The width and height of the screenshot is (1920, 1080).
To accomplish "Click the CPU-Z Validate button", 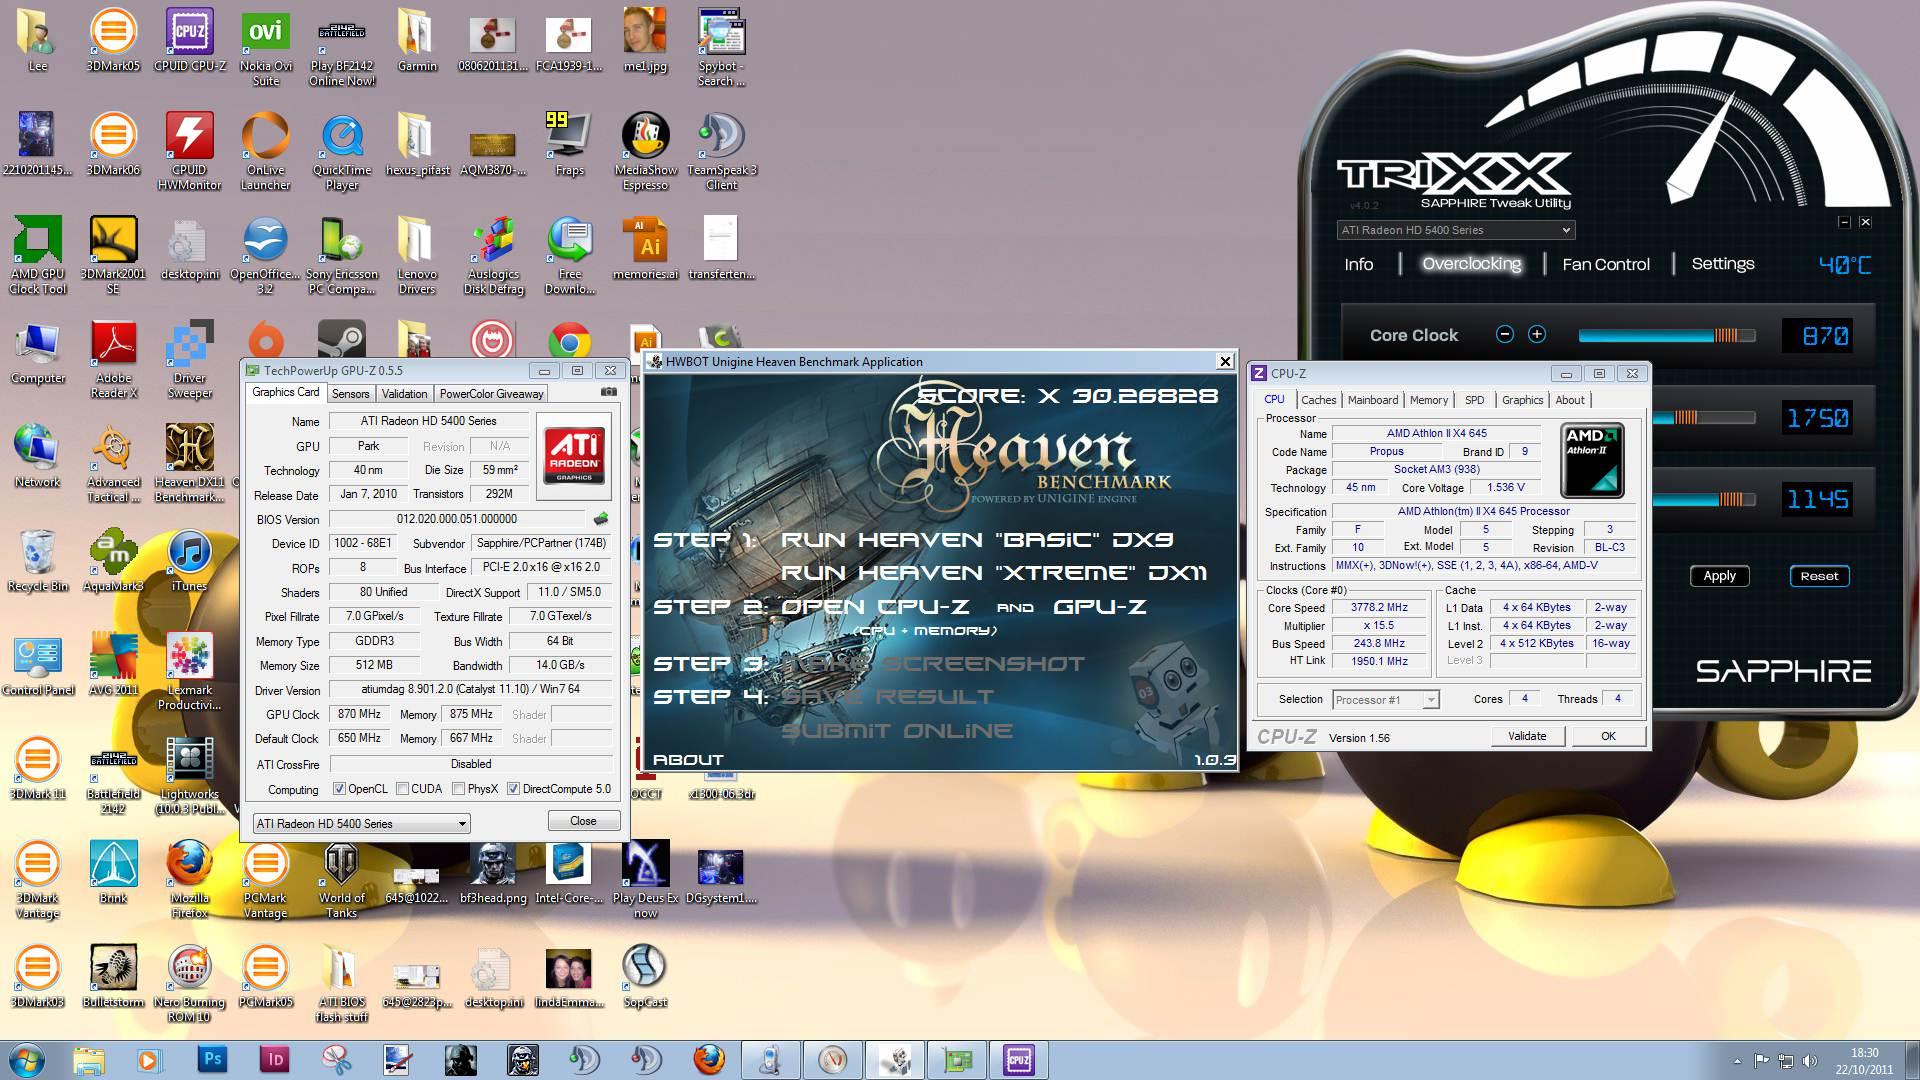I will click(x=1526, y=736).
